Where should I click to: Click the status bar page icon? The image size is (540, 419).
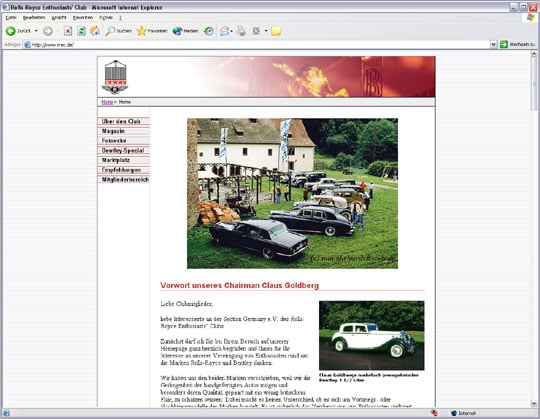[6, 413]
